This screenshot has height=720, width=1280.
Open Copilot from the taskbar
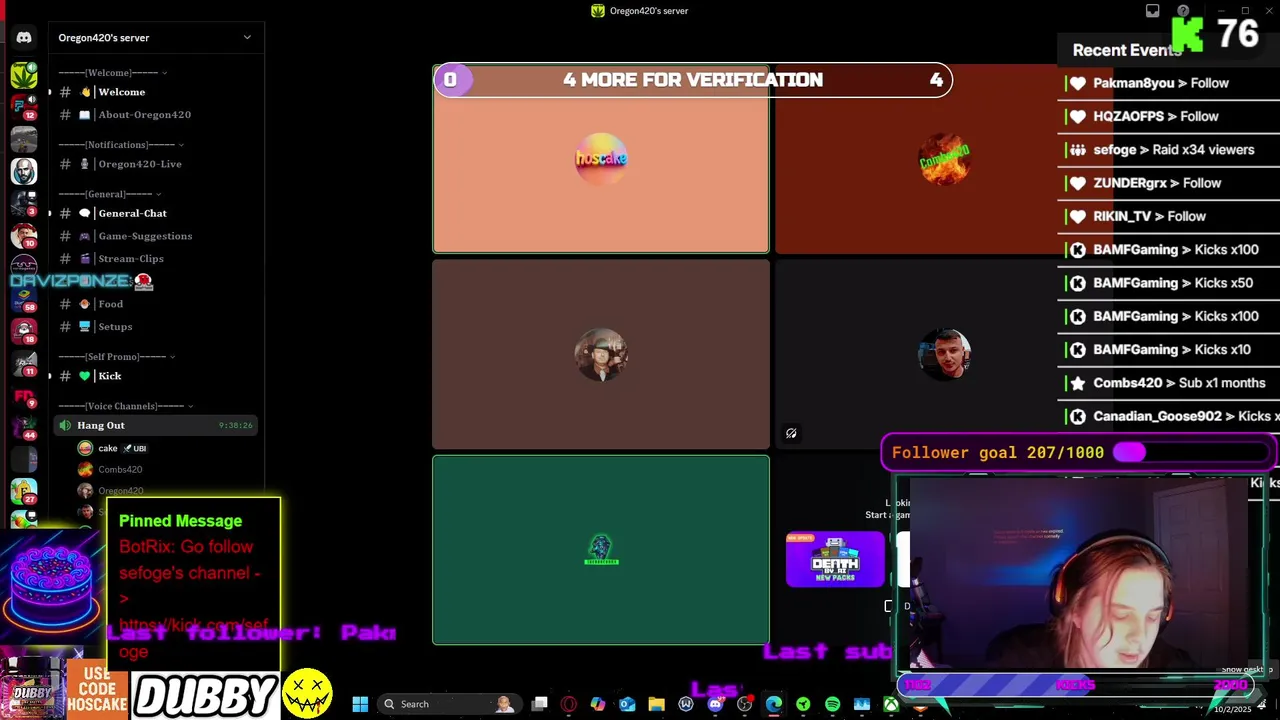598,704
